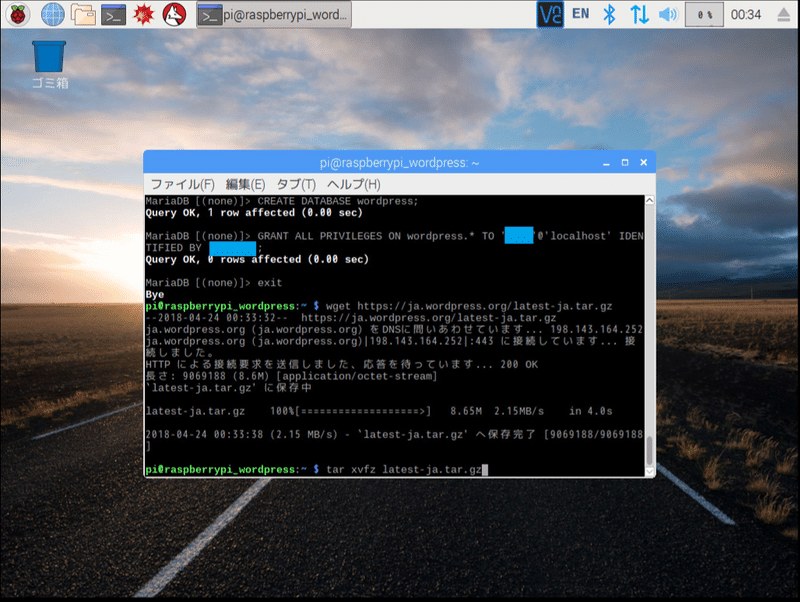Click the EN keyboard layout indicator

coord(581,14)
